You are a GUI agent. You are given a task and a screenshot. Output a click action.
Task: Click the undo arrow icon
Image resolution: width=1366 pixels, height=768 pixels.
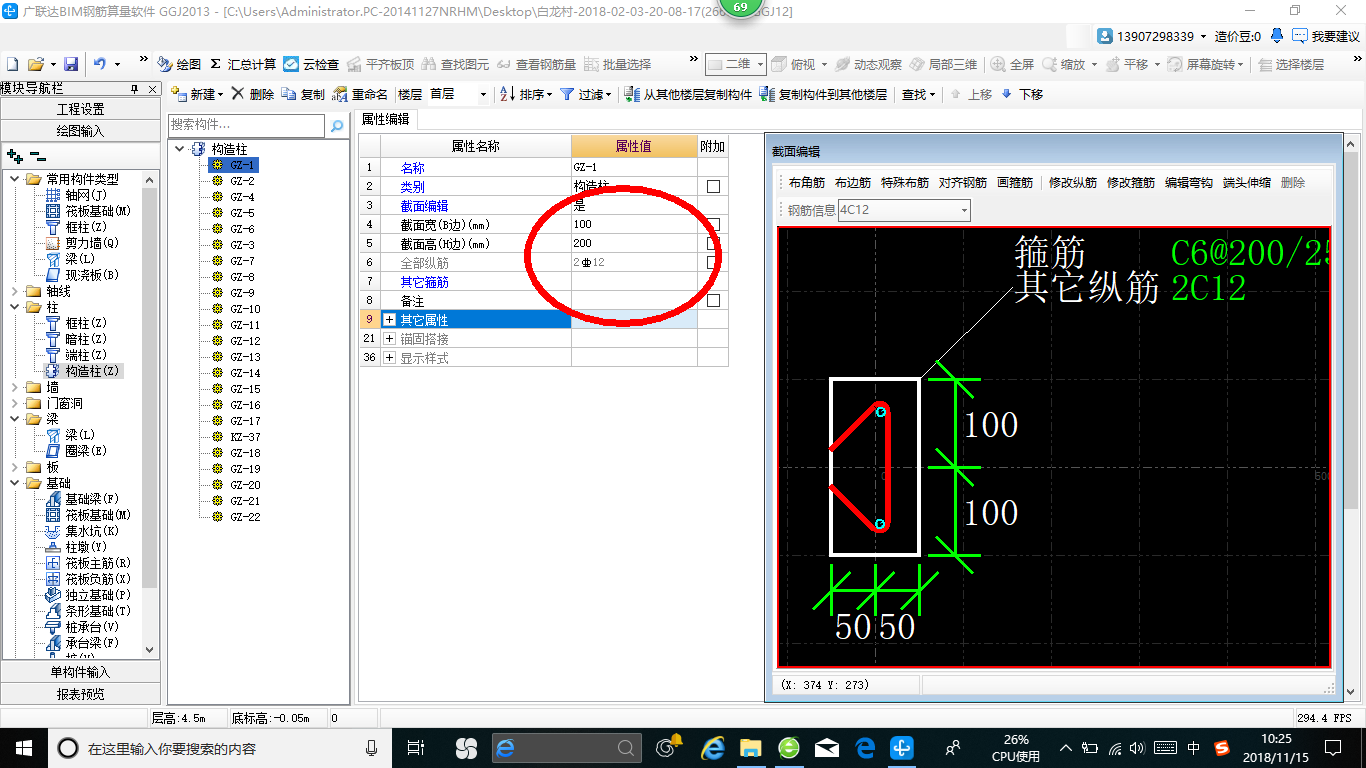100,64
